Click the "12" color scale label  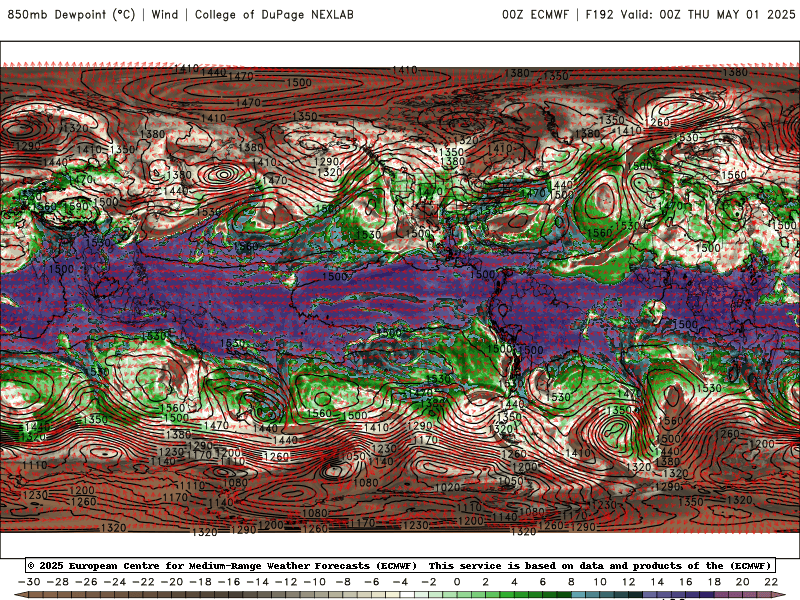pos(629,582)
